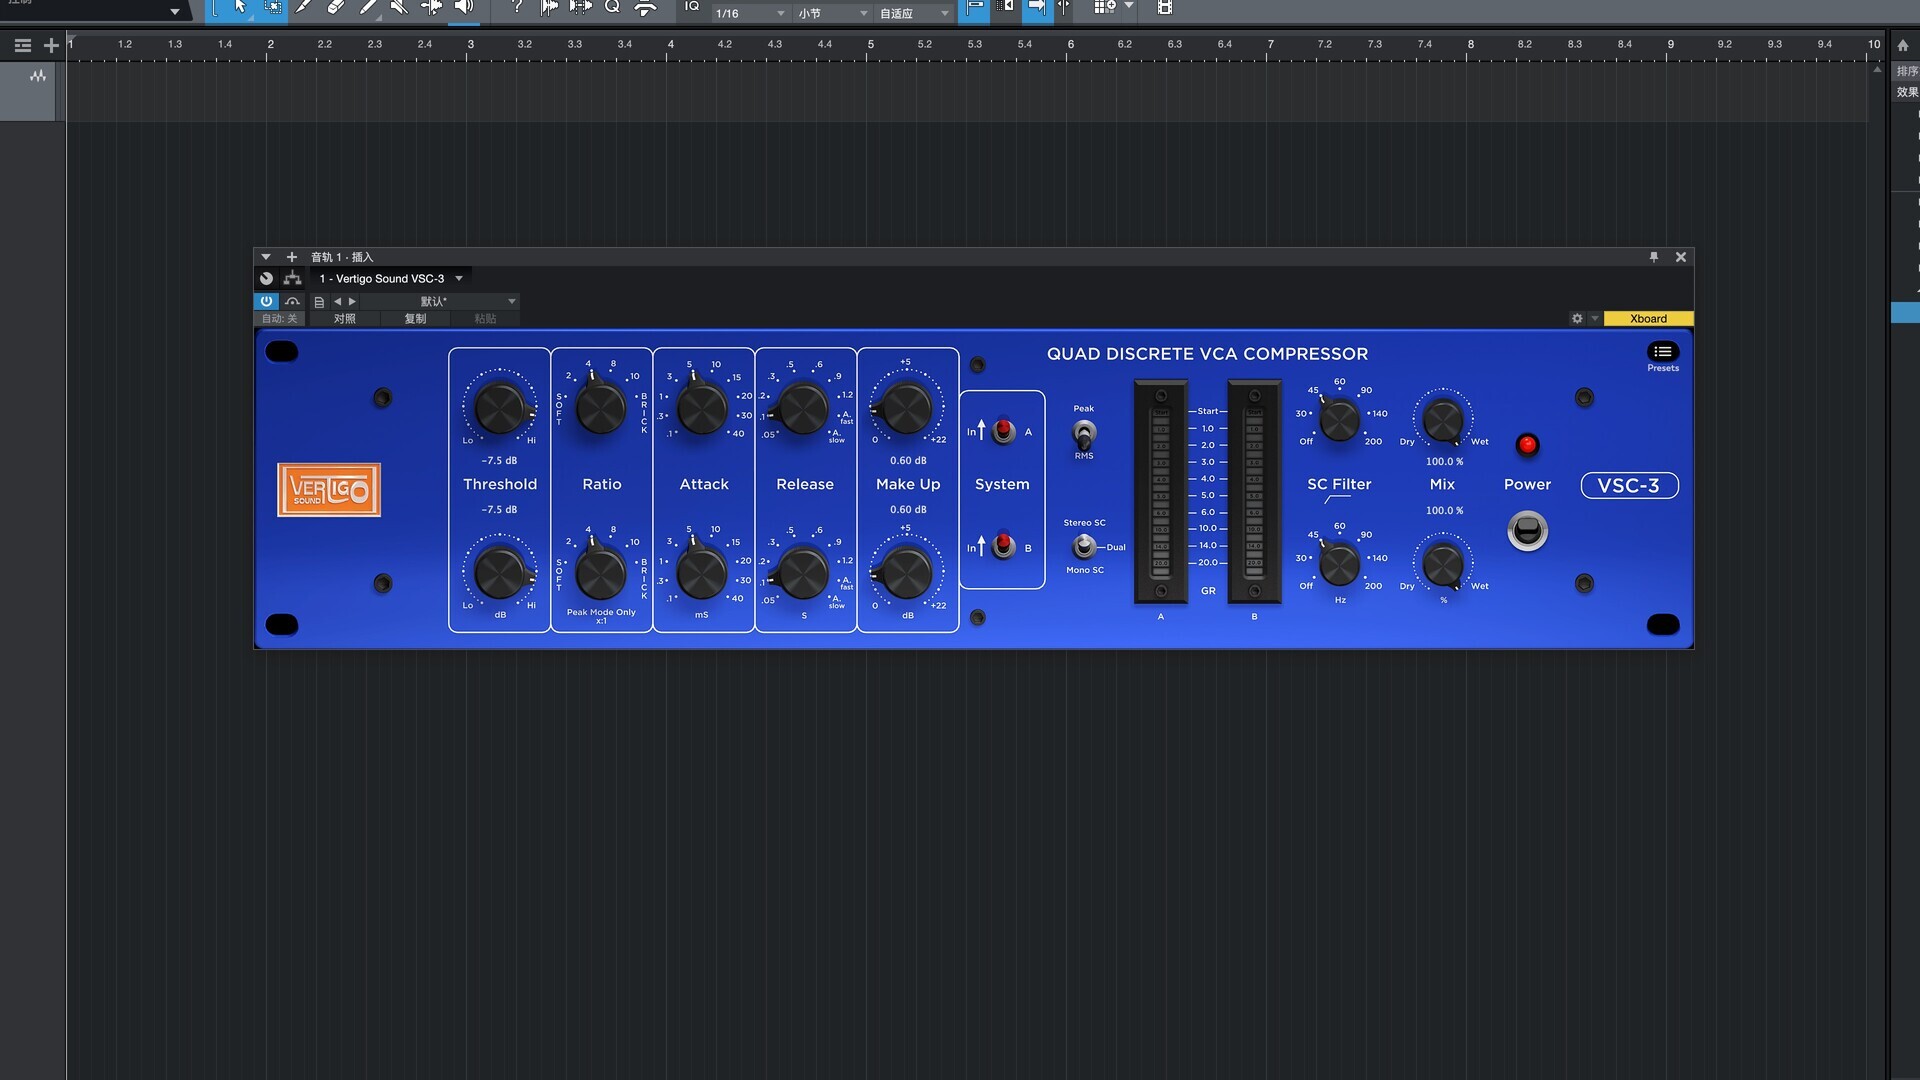Load previous preset with left arrow
Image resolution: width=1920 pixels, height=1080 pixels.
(x=338, y=301)
